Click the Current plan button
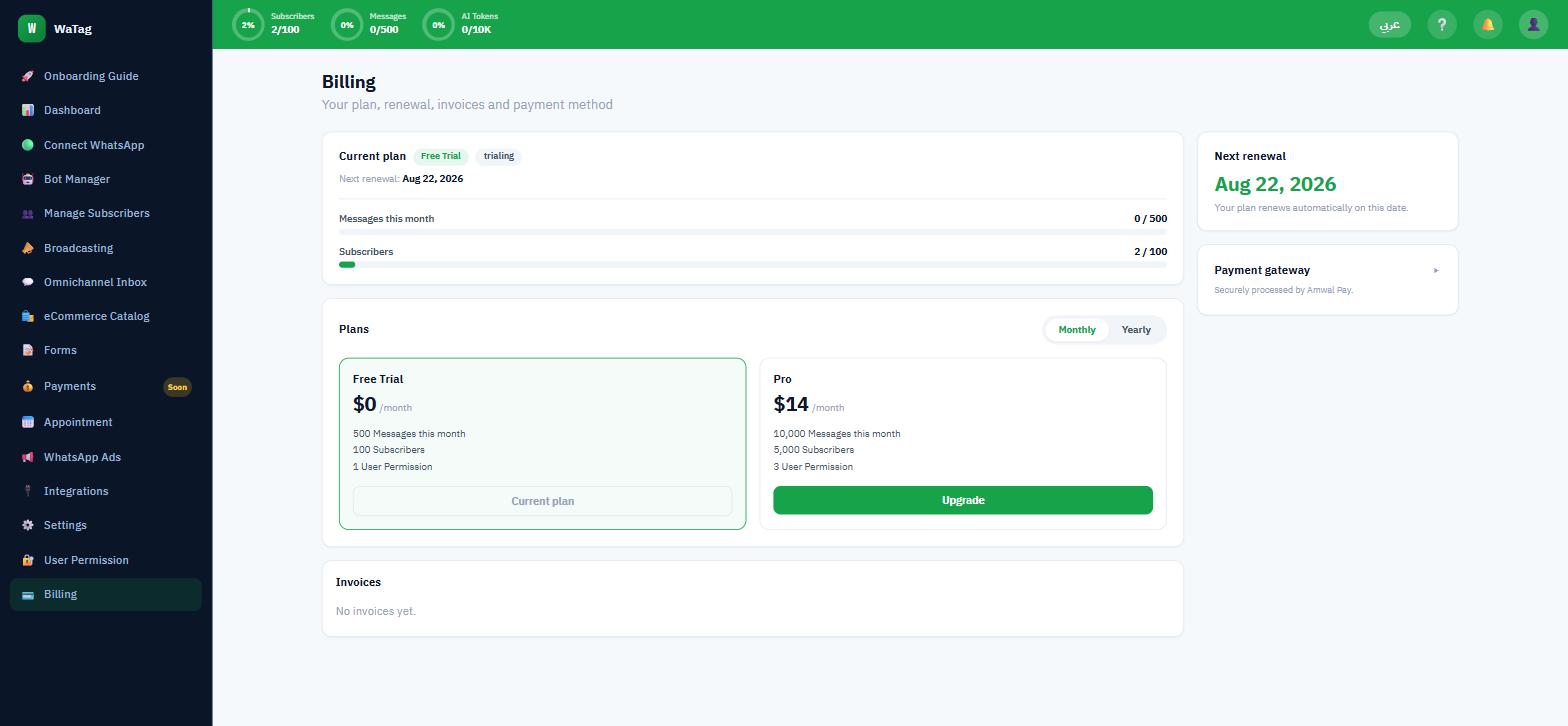 (542, 501)
